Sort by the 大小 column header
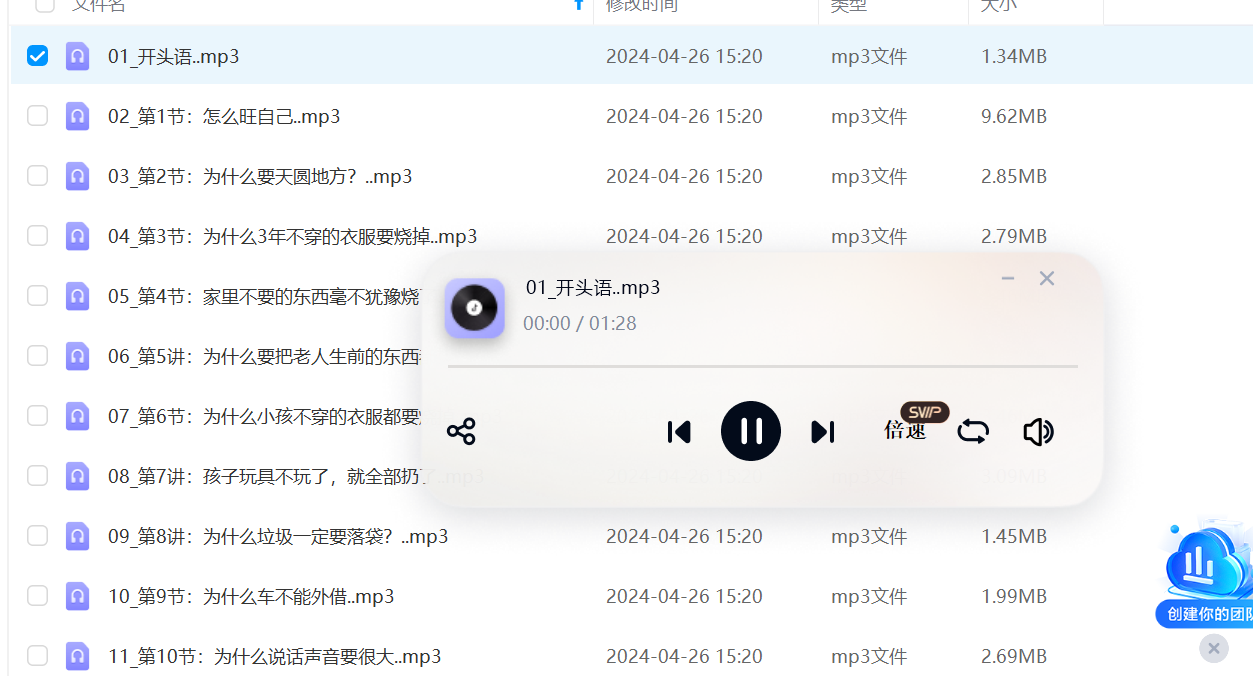 coord(999,6)
